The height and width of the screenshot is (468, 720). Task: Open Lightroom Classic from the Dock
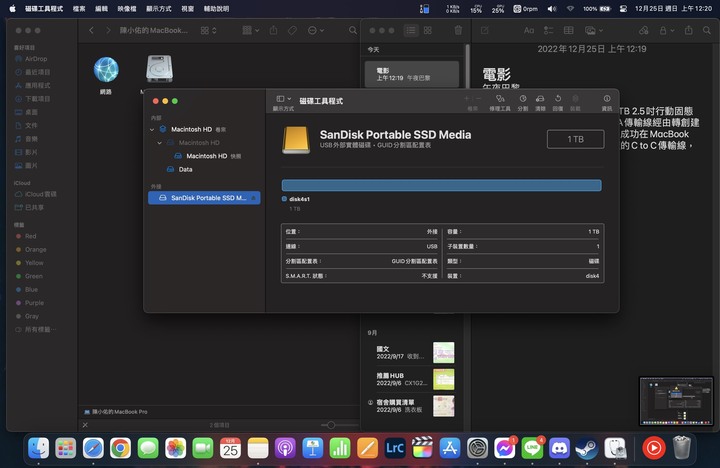[x=394, y=448]
